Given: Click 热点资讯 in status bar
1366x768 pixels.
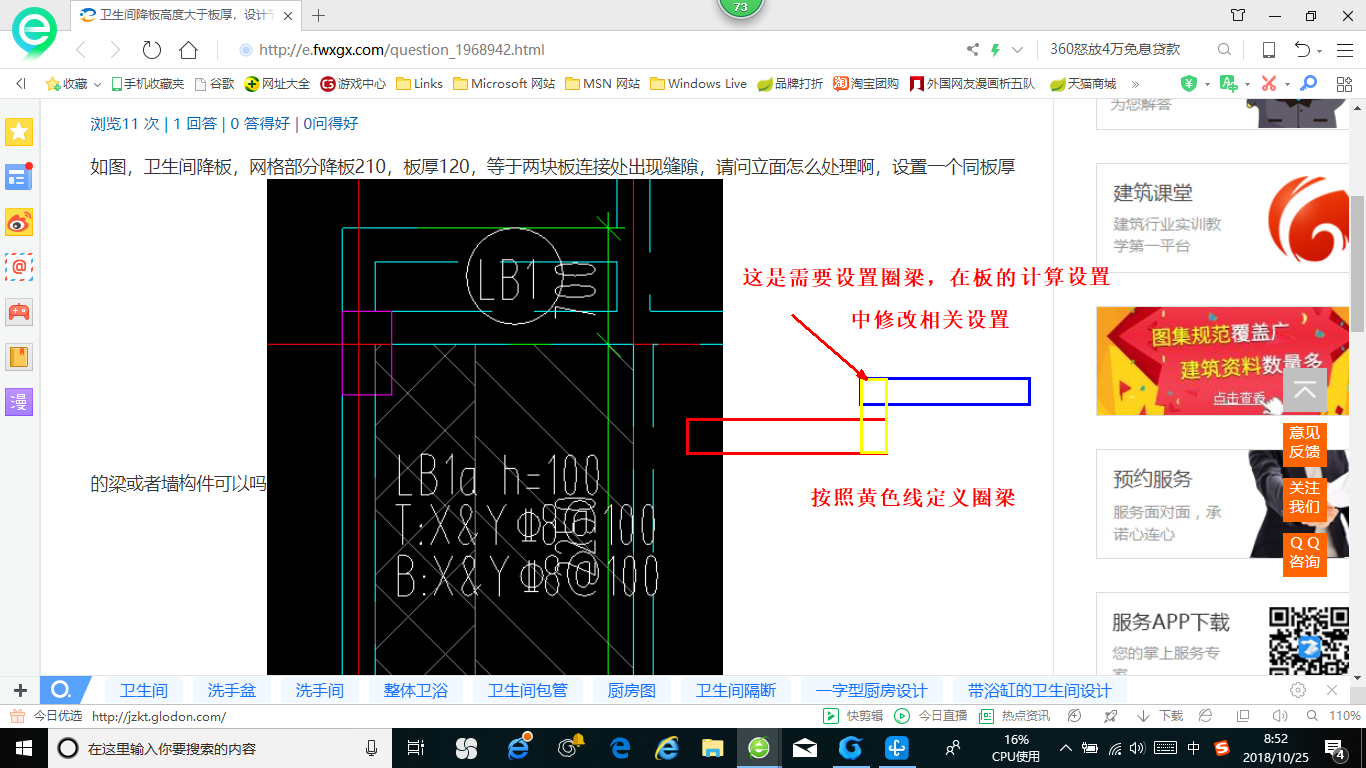Looking at the screenshot, I should pos(1015,716).
